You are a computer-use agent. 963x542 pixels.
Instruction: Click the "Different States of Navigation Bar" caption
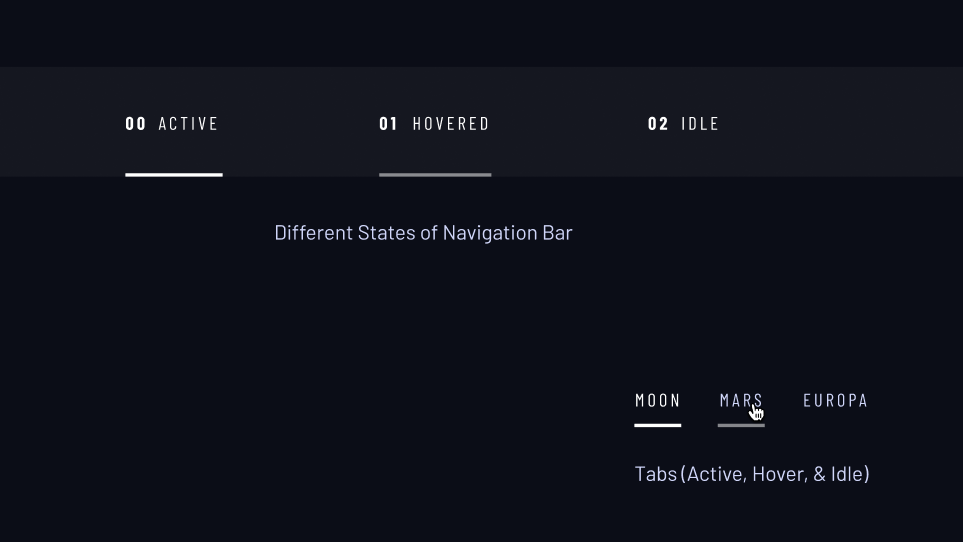click(423, 233)
